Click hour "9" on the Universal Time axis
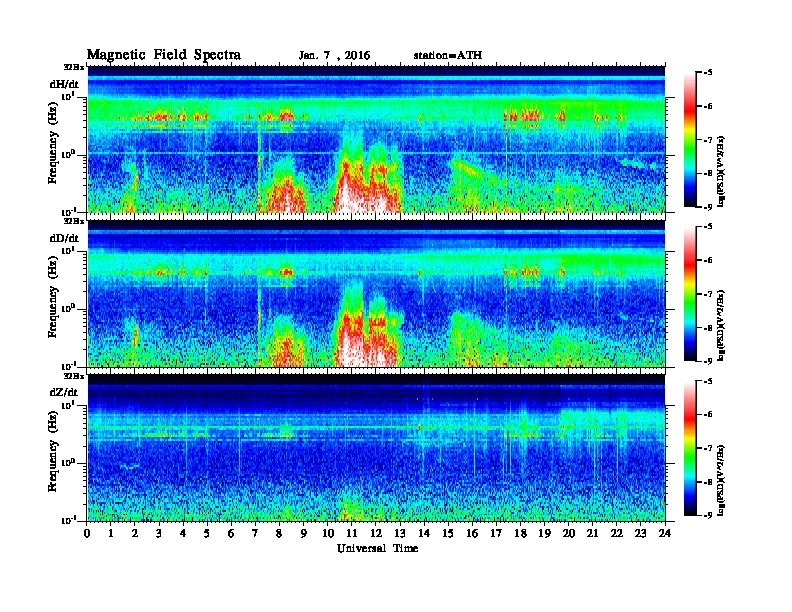Image resolution: width=792 pixels, height=612 pixels. point(304,533)
